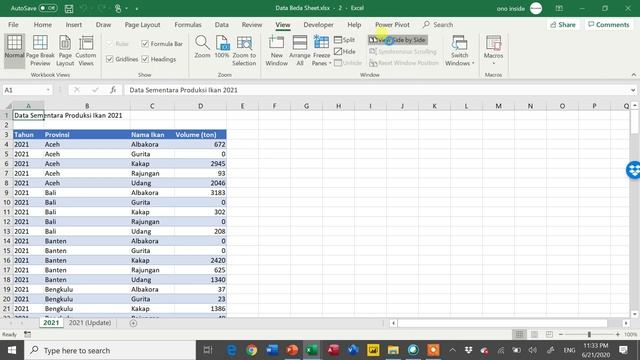Click the zoom slider handle
The height and width of the screenshot is (360, 640).
coord(589,334)
